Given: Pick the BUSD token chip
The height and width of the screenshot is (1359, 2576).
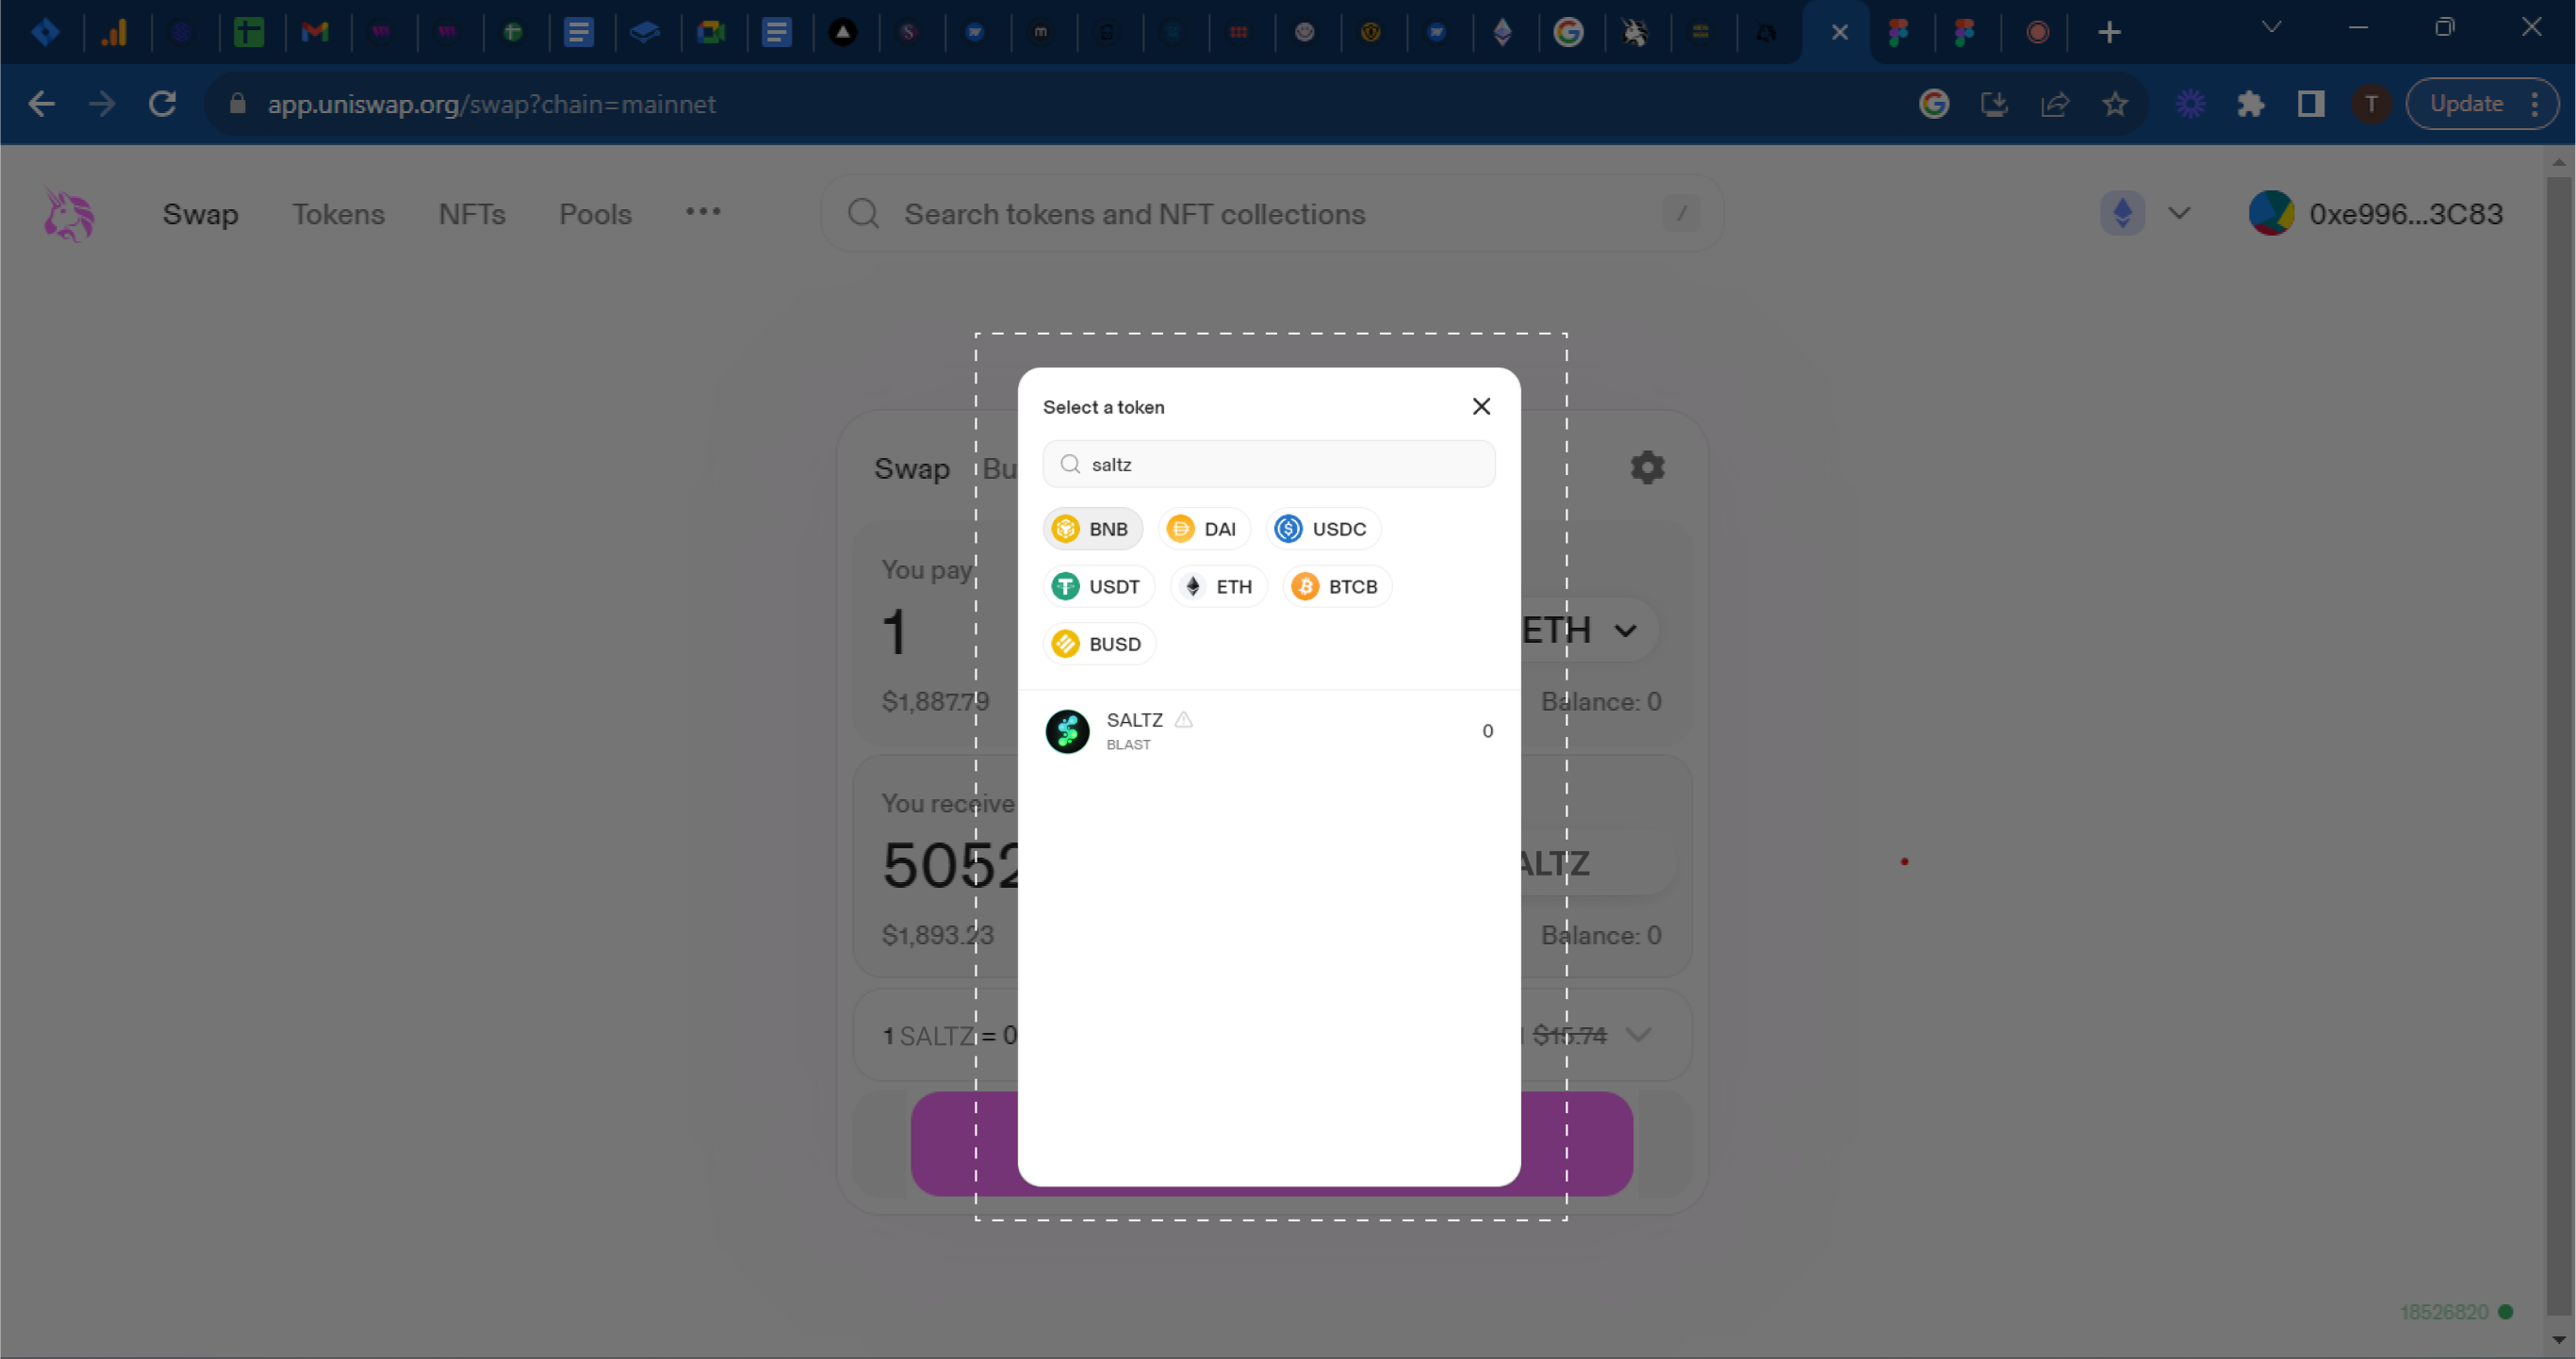Looking at the screenshot, I should (1098, 644).
